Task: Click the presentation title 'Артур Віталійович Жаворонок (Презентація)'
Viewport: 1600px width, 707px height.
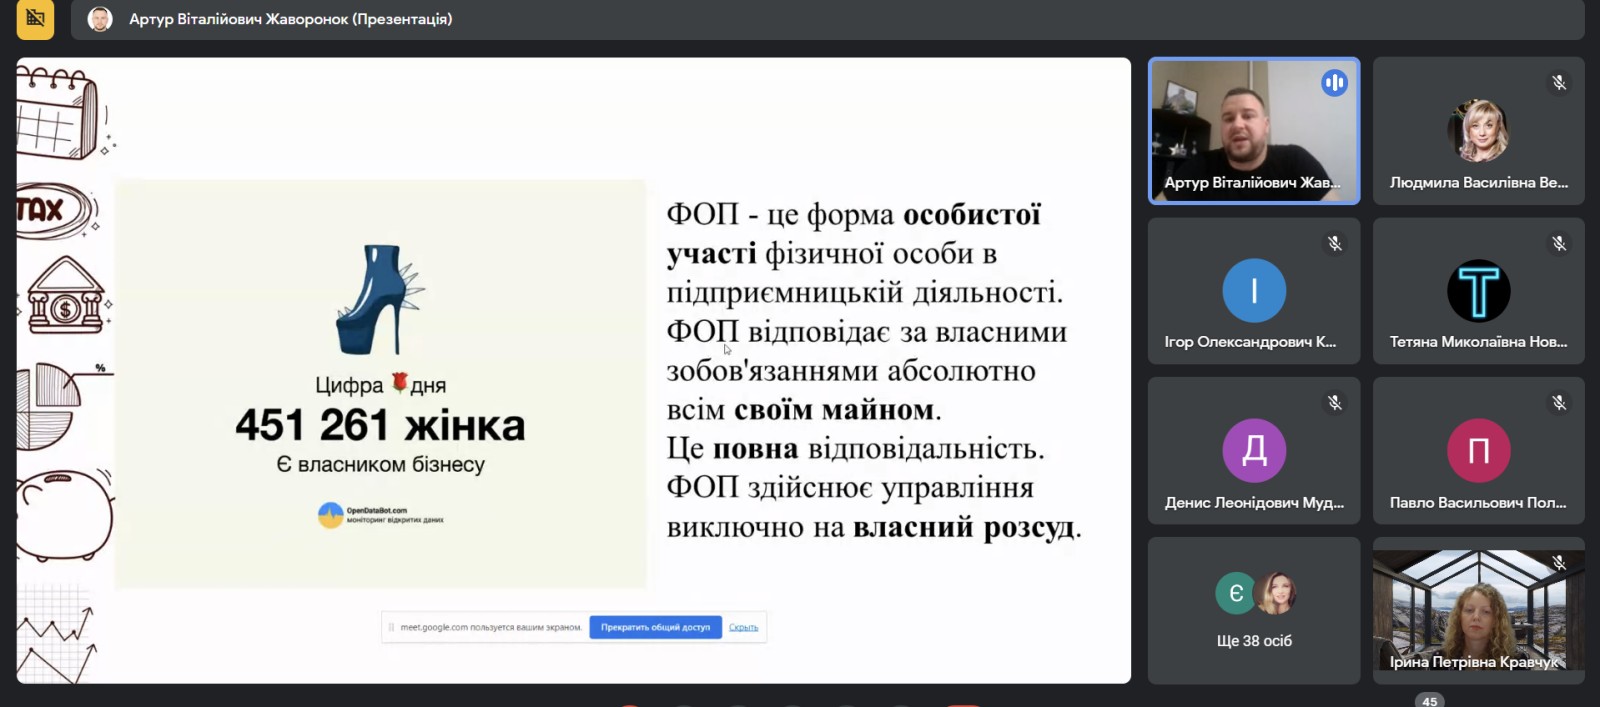Action: click(290, 19)
